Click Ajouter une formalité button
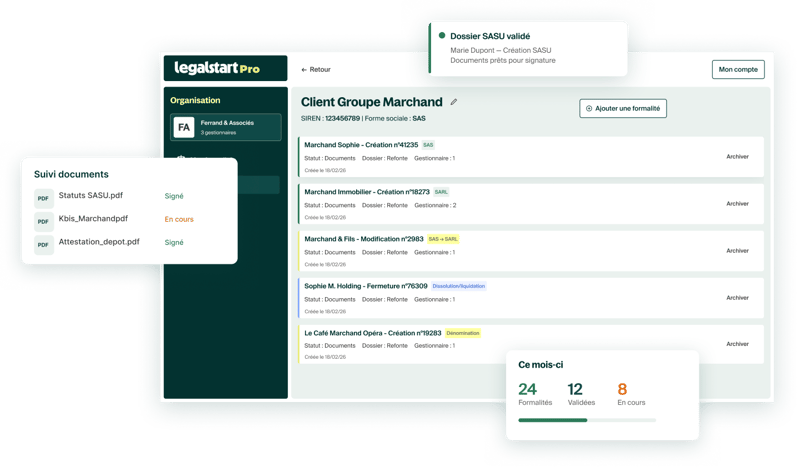The image size is (800, 467). pyautogui.click(x=622, y=108)
